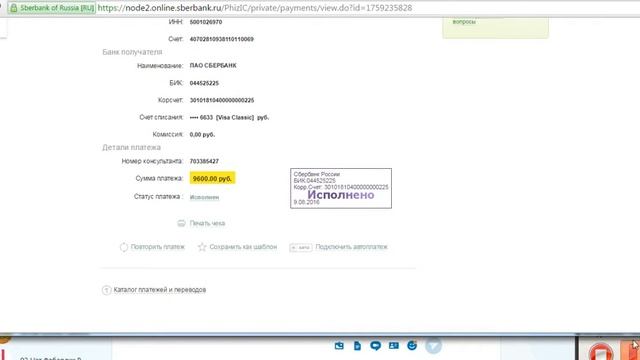Click the circular arrow Повторить платеж icon
Viewport: 640px width, 360px height.
point(124,247)
